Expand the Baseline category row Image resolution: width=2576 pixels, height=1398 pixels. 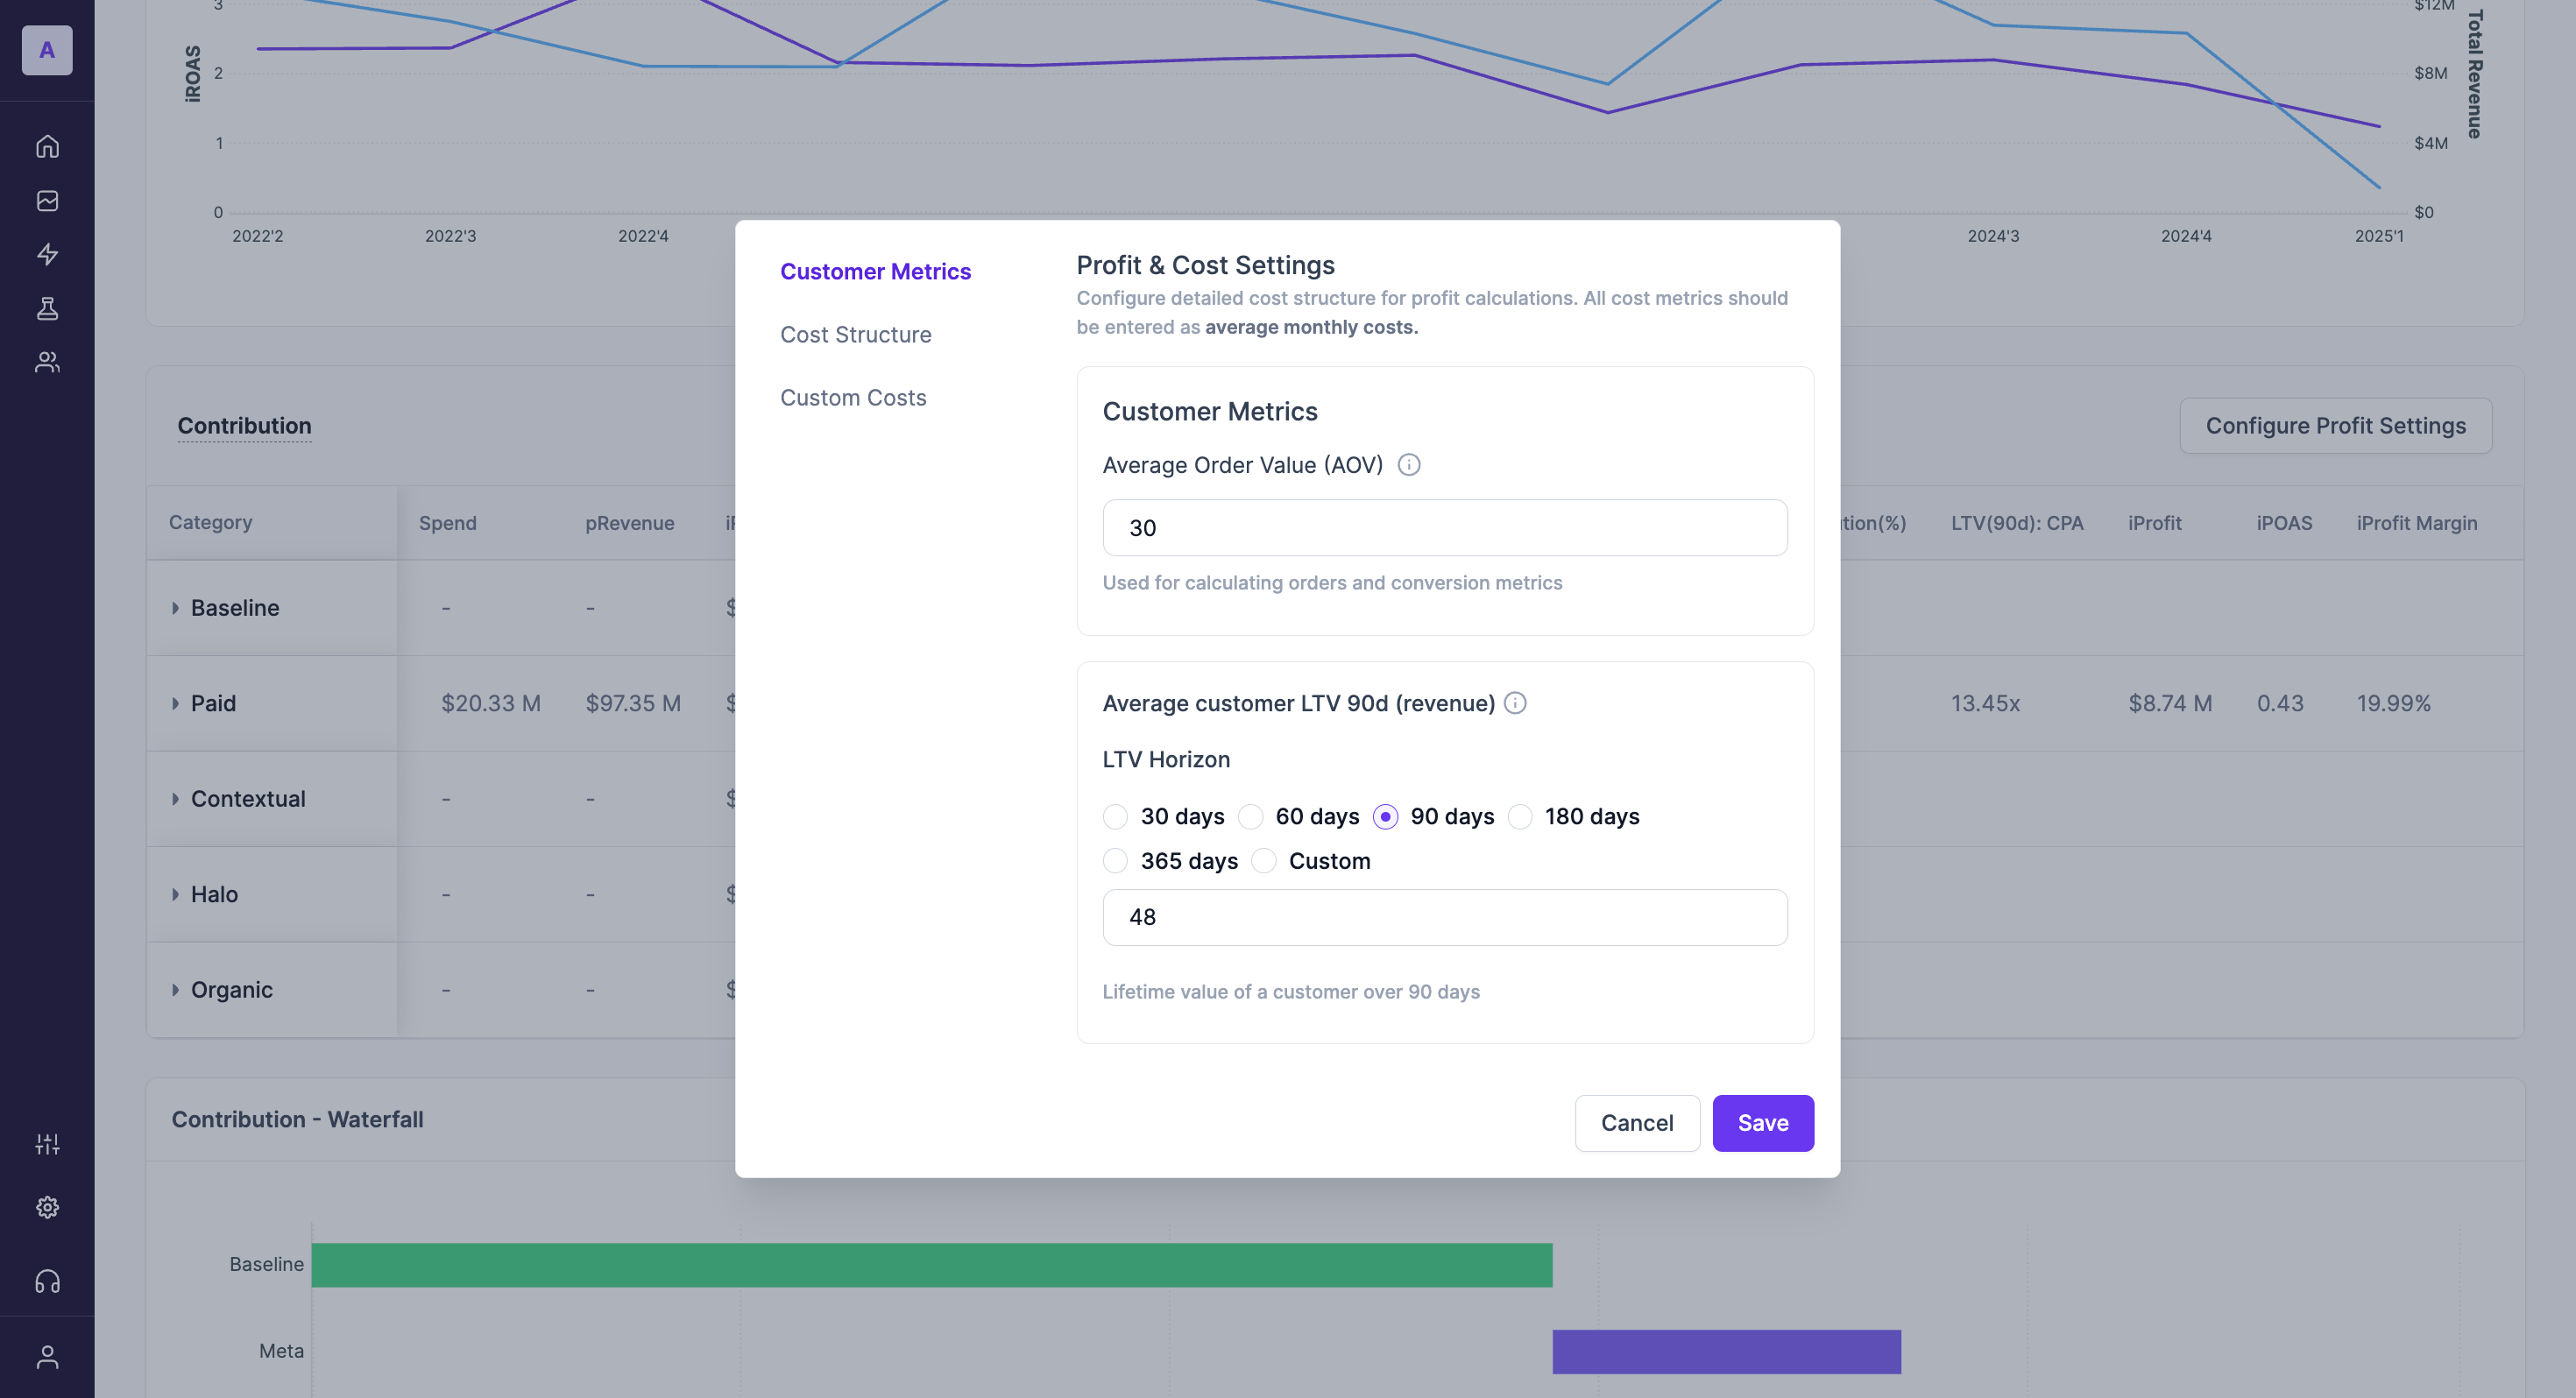pyautogui.click(x=175, y=608)
